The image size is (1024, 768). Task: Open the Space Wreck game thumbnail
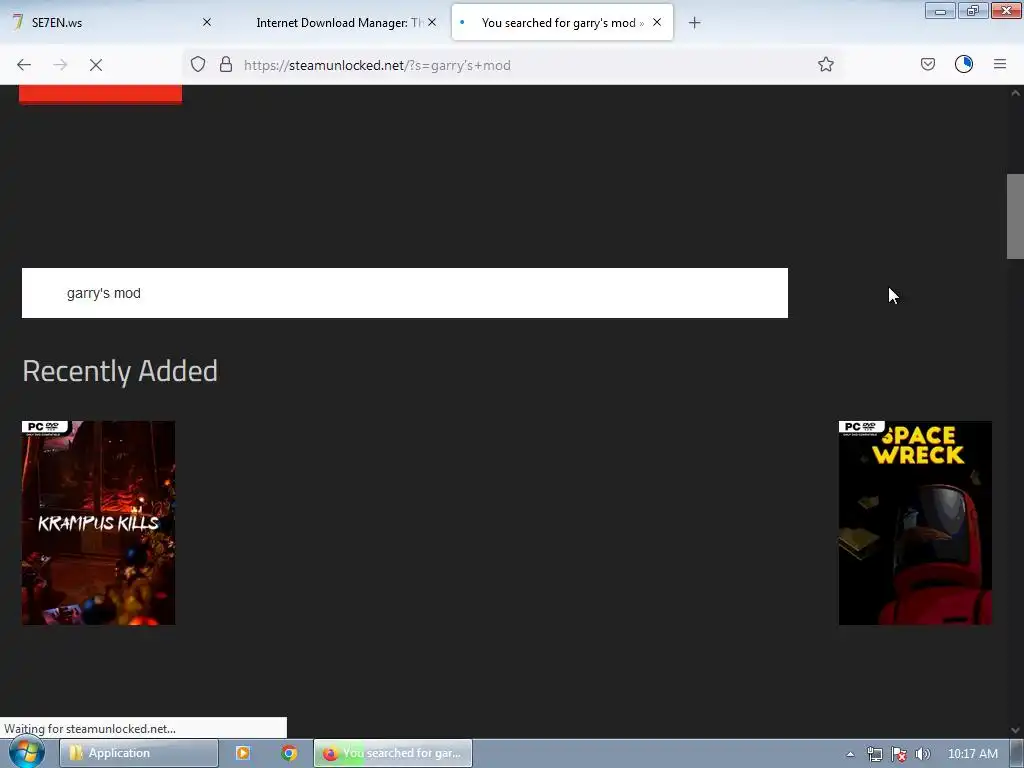coord(915,523)
